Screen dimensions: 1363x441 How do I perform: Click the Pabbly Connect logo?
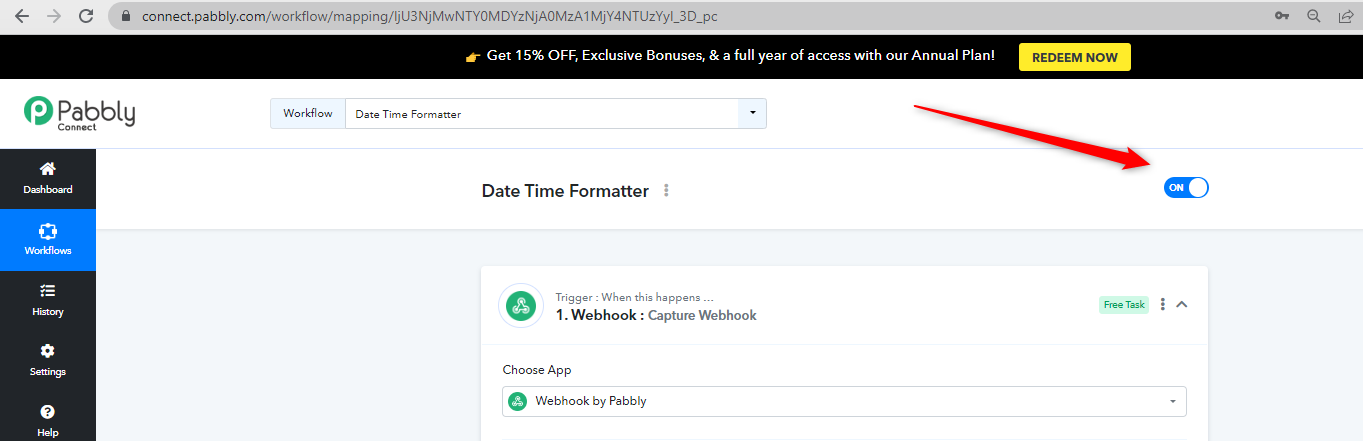(80, 111)
